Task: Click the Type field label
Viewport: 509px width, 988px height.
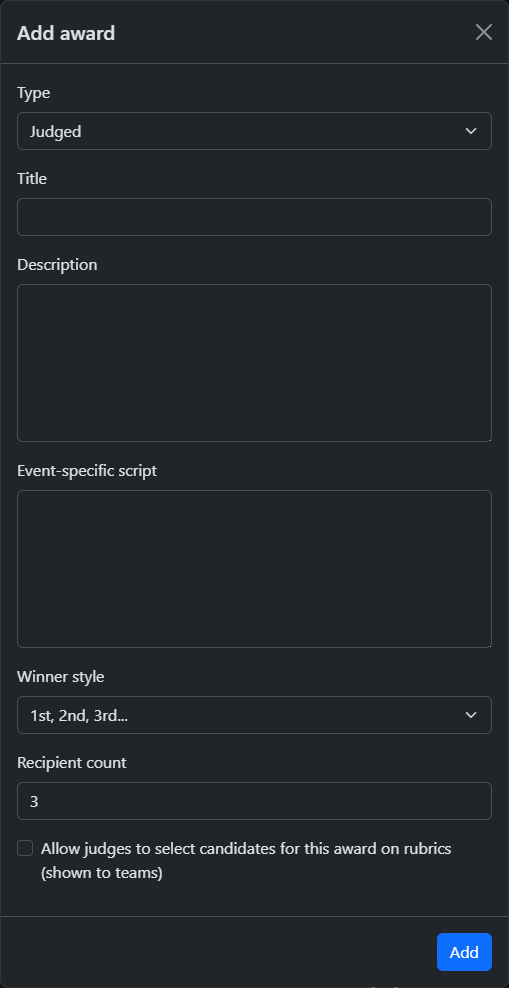Action: click(33, 93)
